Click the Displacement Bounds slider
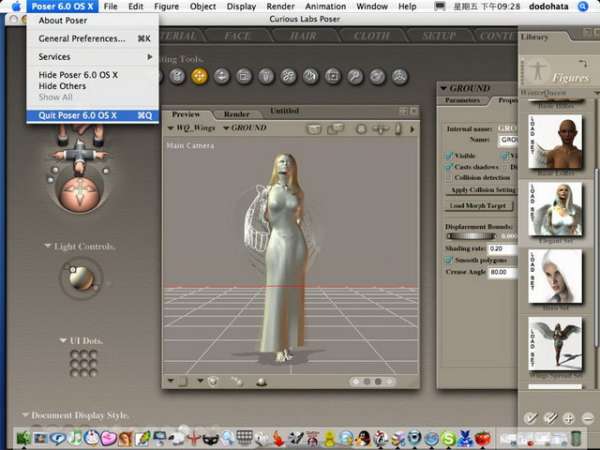600x450 pixels. tap(471, 236)
